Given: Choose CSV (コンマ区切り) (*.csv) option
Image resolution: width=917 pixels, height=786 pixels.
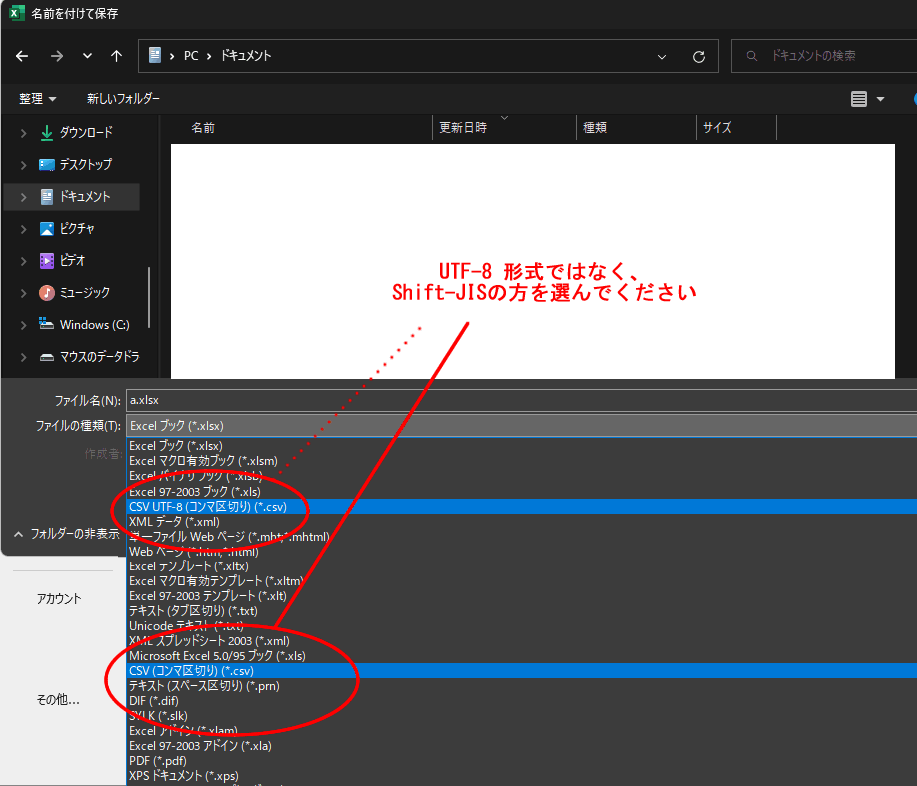Looking at the screenshot, I should pyautogui.click(x=521, y=671).
